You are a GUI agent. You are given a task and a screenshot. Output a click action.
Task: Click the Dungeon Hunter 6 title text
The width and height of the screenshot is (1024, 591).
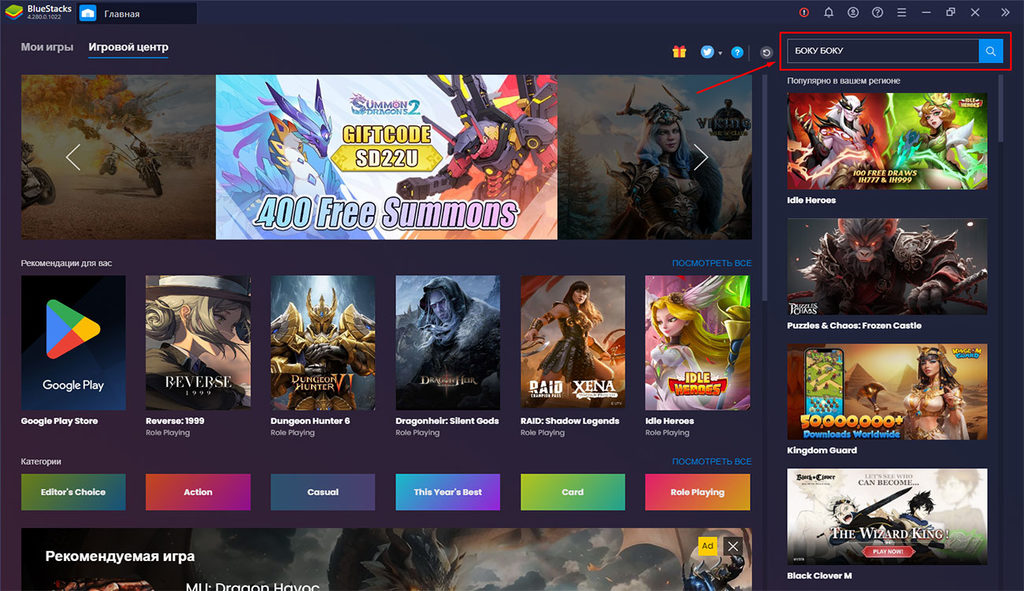[310, 421]
